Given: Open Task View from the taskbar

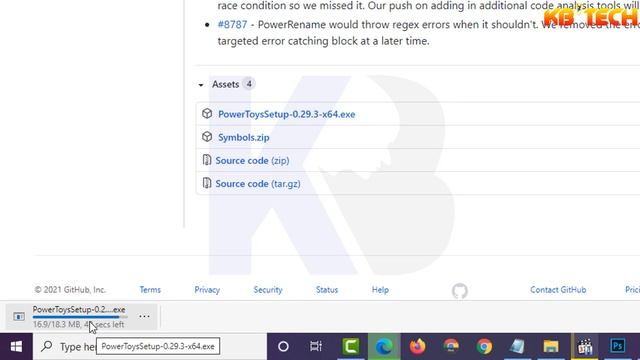Looking at the screenshot, I should coord(316,347).
